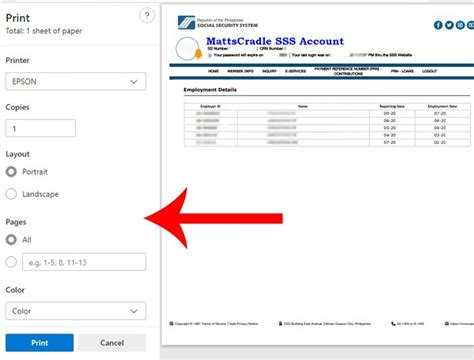Viewport: 474px width, 360px height.
Task: Click the Employment Date column header
Action: click(442, 106)
